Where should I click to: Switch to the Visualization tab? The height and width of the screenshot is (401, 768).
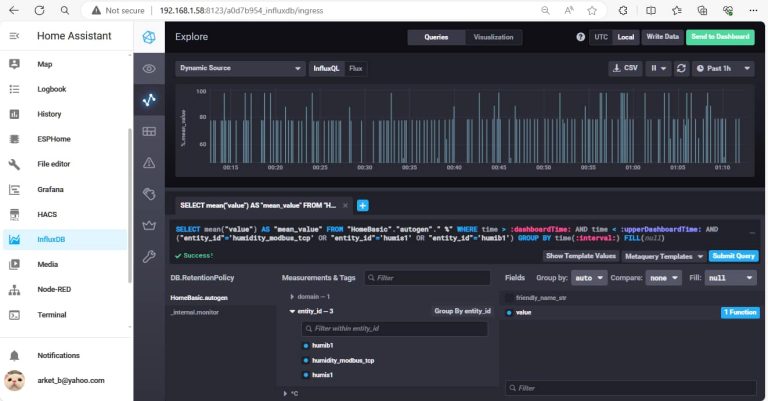point(492,37)
